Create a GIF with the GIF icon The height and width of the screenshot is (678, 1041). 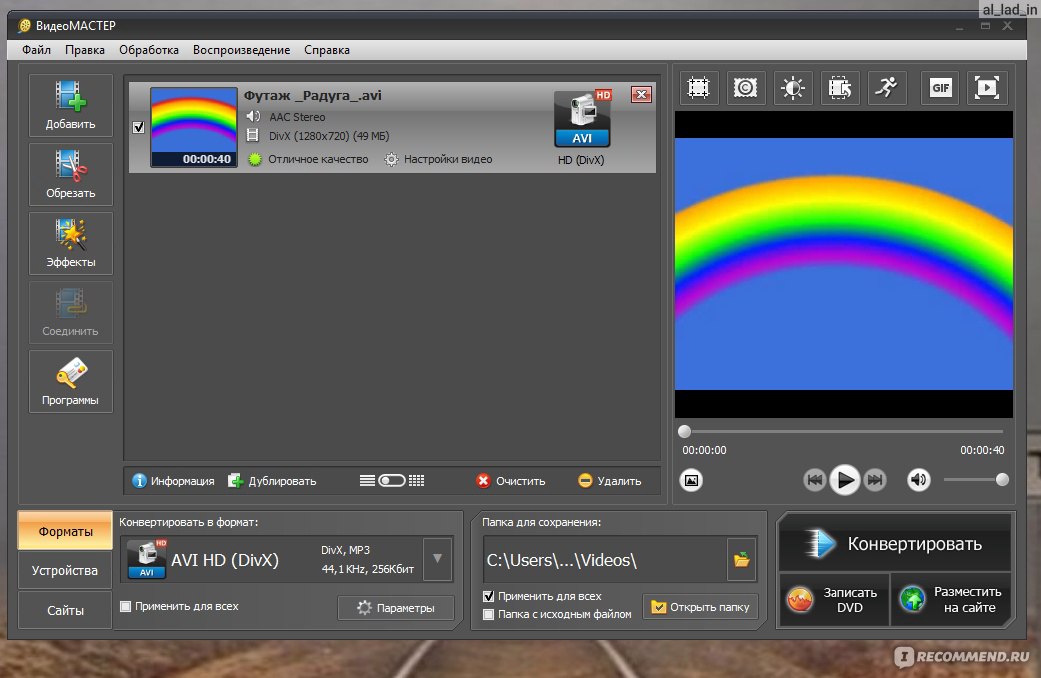940,88
